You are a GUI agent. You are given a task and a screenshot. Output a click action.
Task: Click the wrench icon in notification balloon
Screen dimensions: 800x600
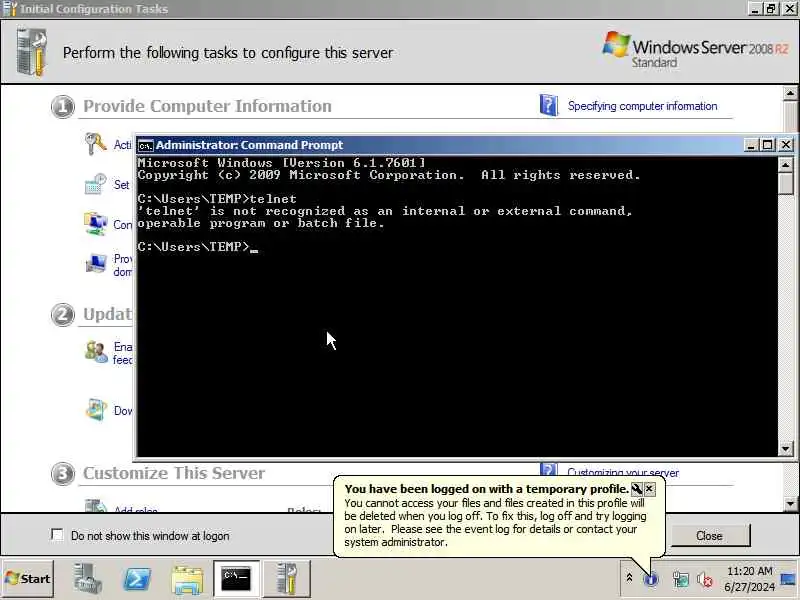point(636,489)
